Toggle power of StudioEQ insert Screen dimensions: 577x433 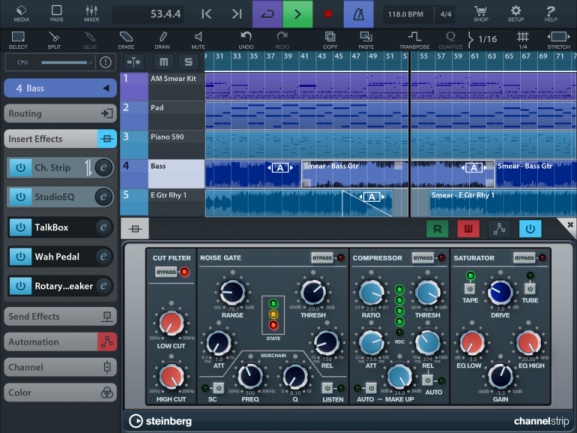20,197
